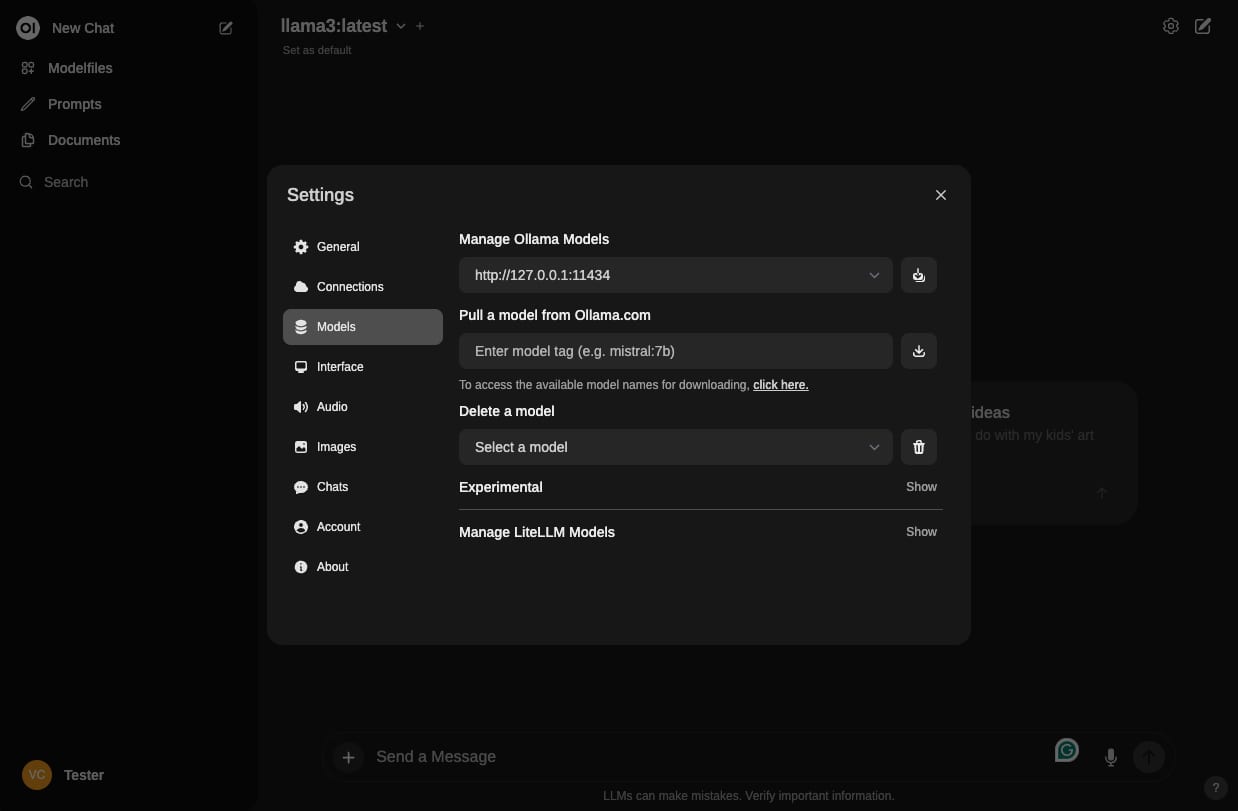This screenshot has width=1238, height=811.
Task: Click the download icon next to Ollama URL
Action: [x=918, y=275]
